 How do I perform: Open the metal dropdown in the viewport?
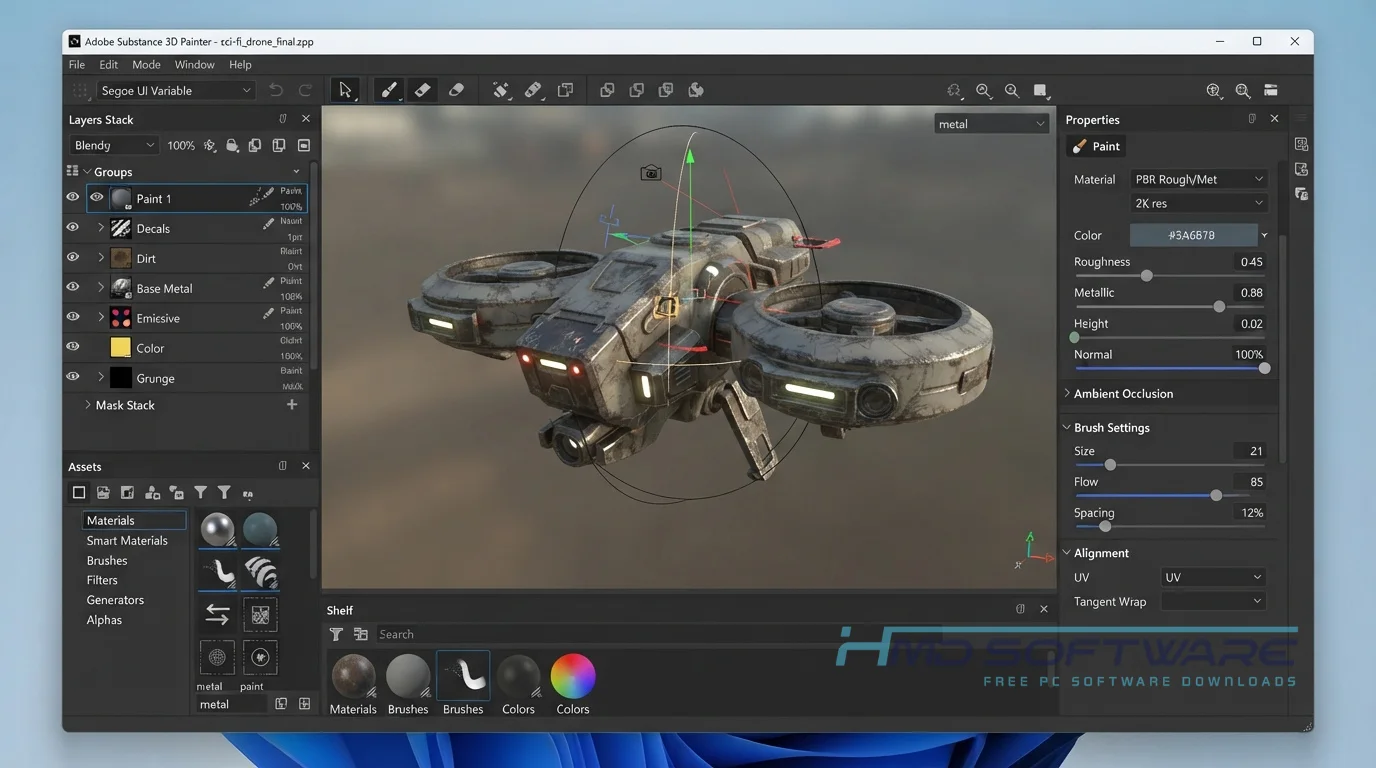[x=992, y=124]
